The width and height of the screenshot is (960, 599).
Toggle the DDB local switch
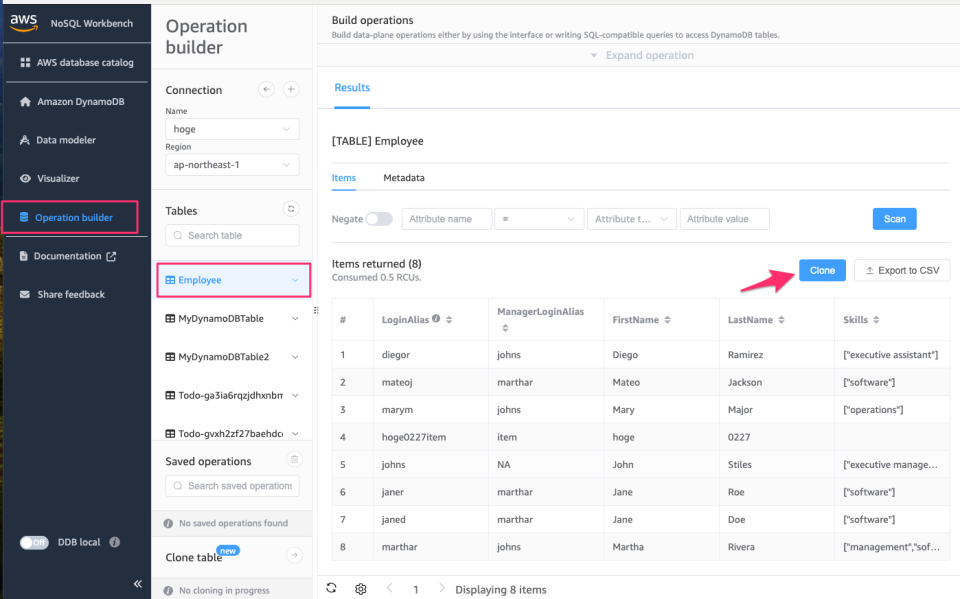pos(34,542)
